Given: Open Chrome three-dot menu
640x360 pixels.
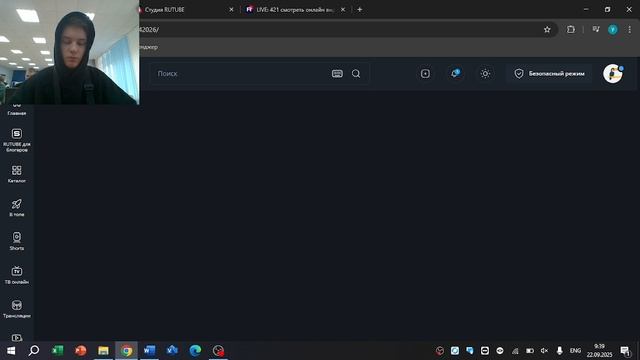Looking at the screenshot, I should coord(629,29).
